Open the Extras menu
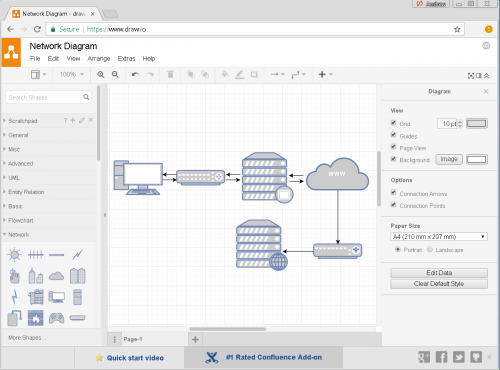 click(126, 59)
